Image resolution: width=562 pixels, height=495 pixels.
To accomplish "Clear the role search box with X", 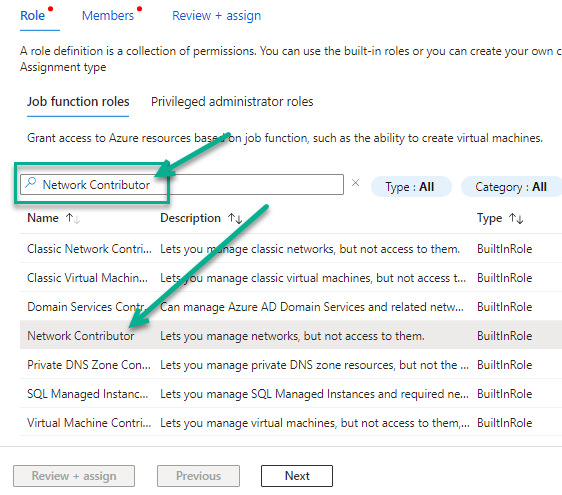I will coord(355,183).
